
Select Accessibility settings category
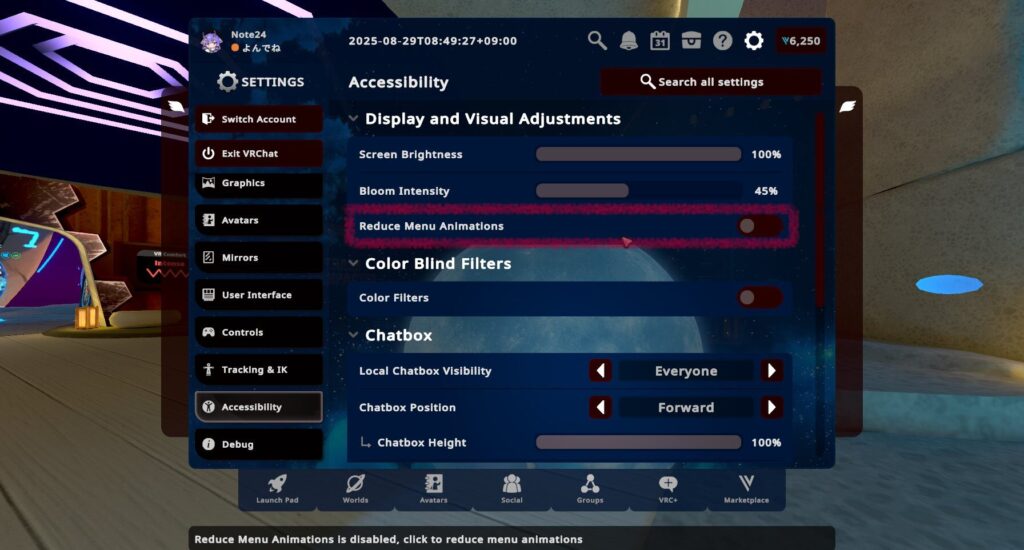tap(259, 407)
